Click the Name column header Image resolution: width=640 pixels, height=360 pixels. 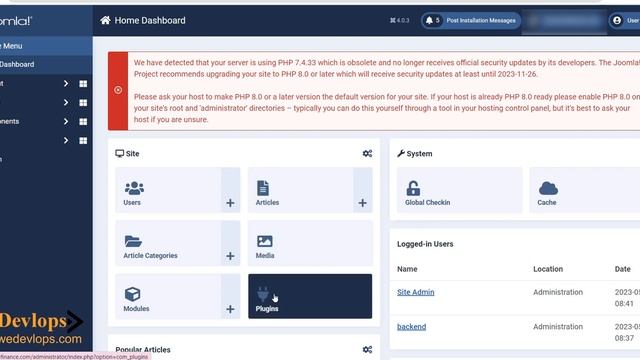coord(407,269)
